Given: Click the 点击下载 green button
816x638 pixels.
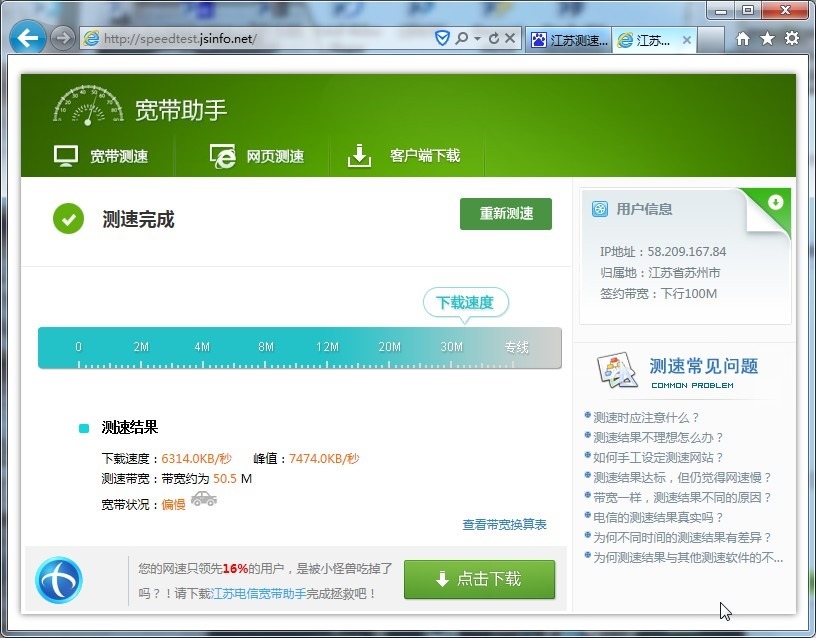Looking at the screenshot, I should click(x=479, y=579).
